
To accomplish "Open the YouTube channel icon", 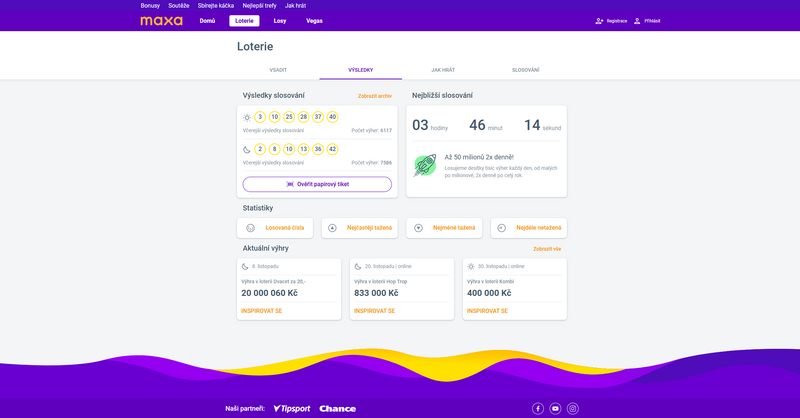I will (x=555, y=408).
